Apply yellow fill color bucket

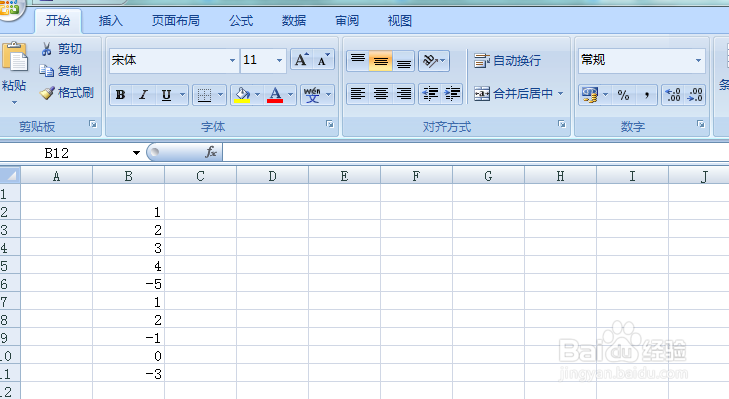pyautogui.click(x=242, y=95)
